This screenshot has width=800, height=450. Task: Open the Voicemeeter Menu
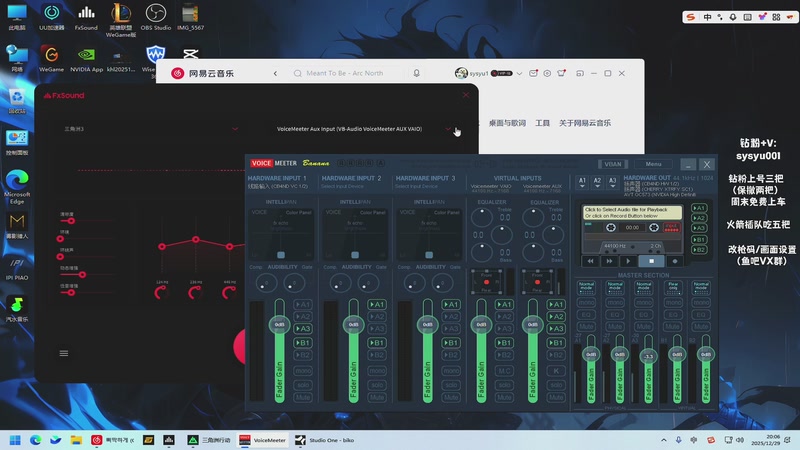[654, 164]
